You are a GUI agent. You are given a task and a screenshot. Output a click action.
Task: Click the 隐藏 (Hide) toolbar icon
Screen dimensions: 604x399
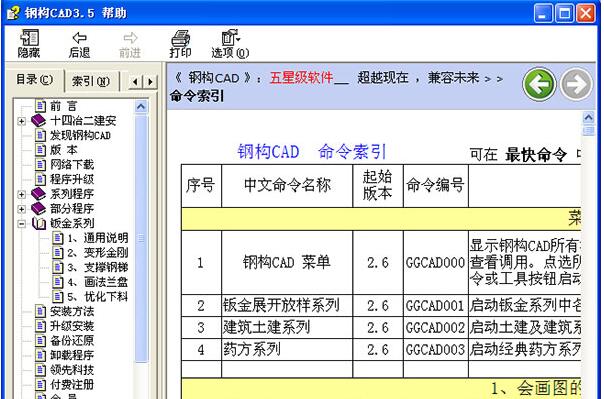tap(29, 38)
